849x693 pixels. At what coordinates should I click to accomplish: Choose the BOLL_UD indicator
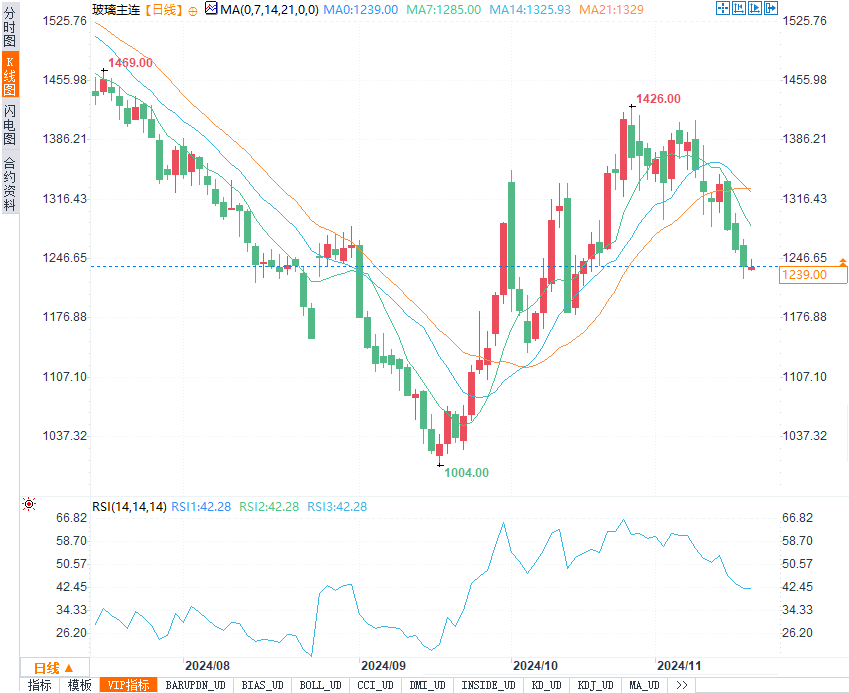click(320, 685)
